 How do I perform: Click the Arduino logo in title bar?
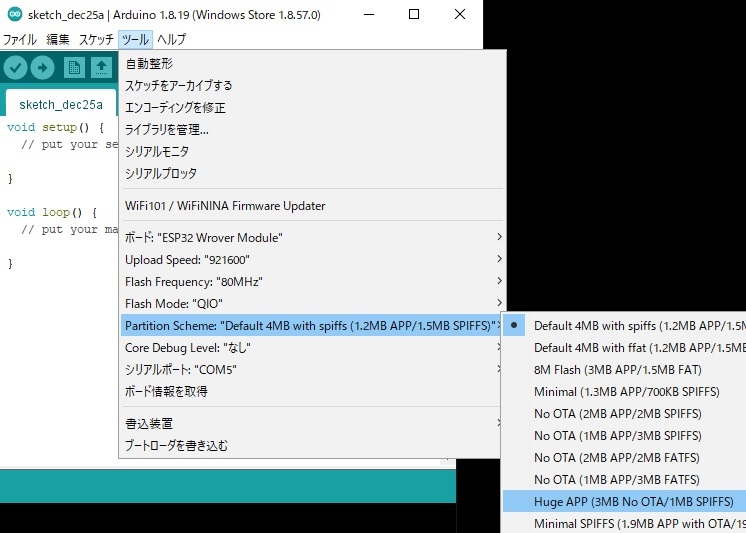pos(15,14)
